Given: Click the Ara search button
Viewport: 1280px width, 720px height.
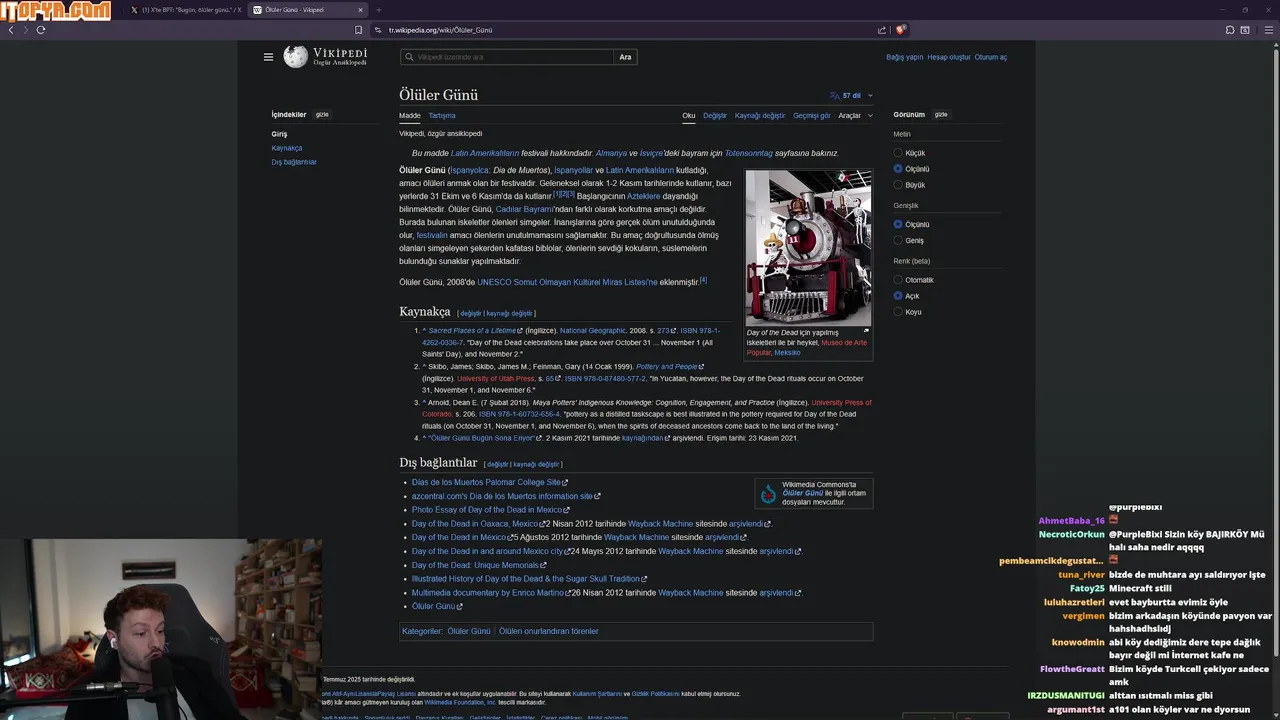Looking at the screenshot, I should point(625,57).
